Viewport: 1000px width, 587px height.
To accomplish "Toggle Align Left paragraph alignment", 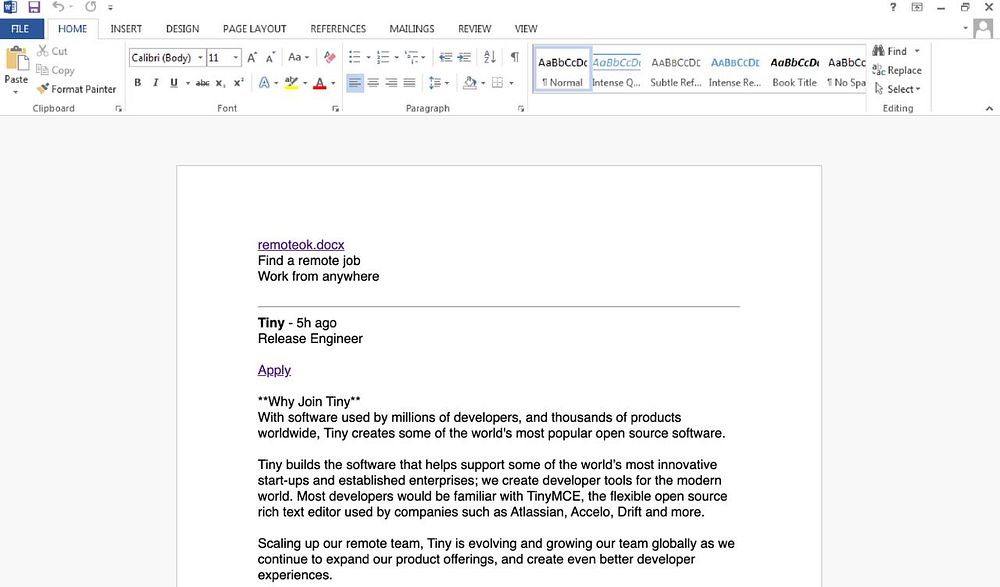I will click(355, 83).
